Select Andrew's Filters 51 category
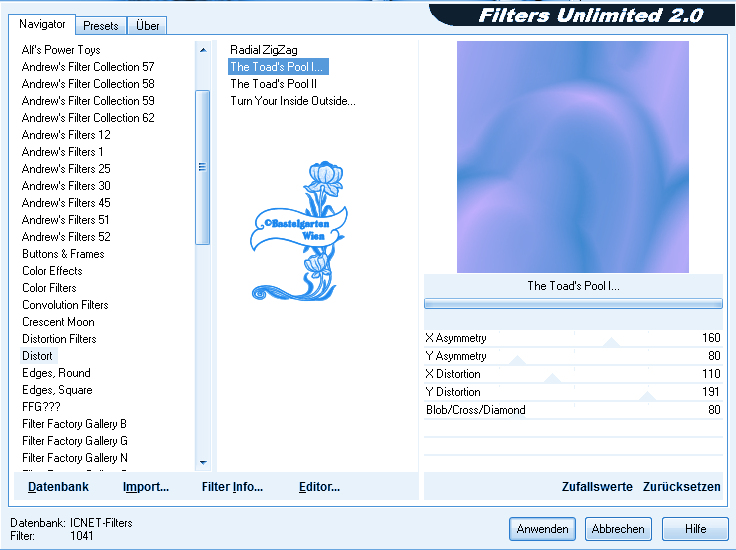 pos(66,220)
